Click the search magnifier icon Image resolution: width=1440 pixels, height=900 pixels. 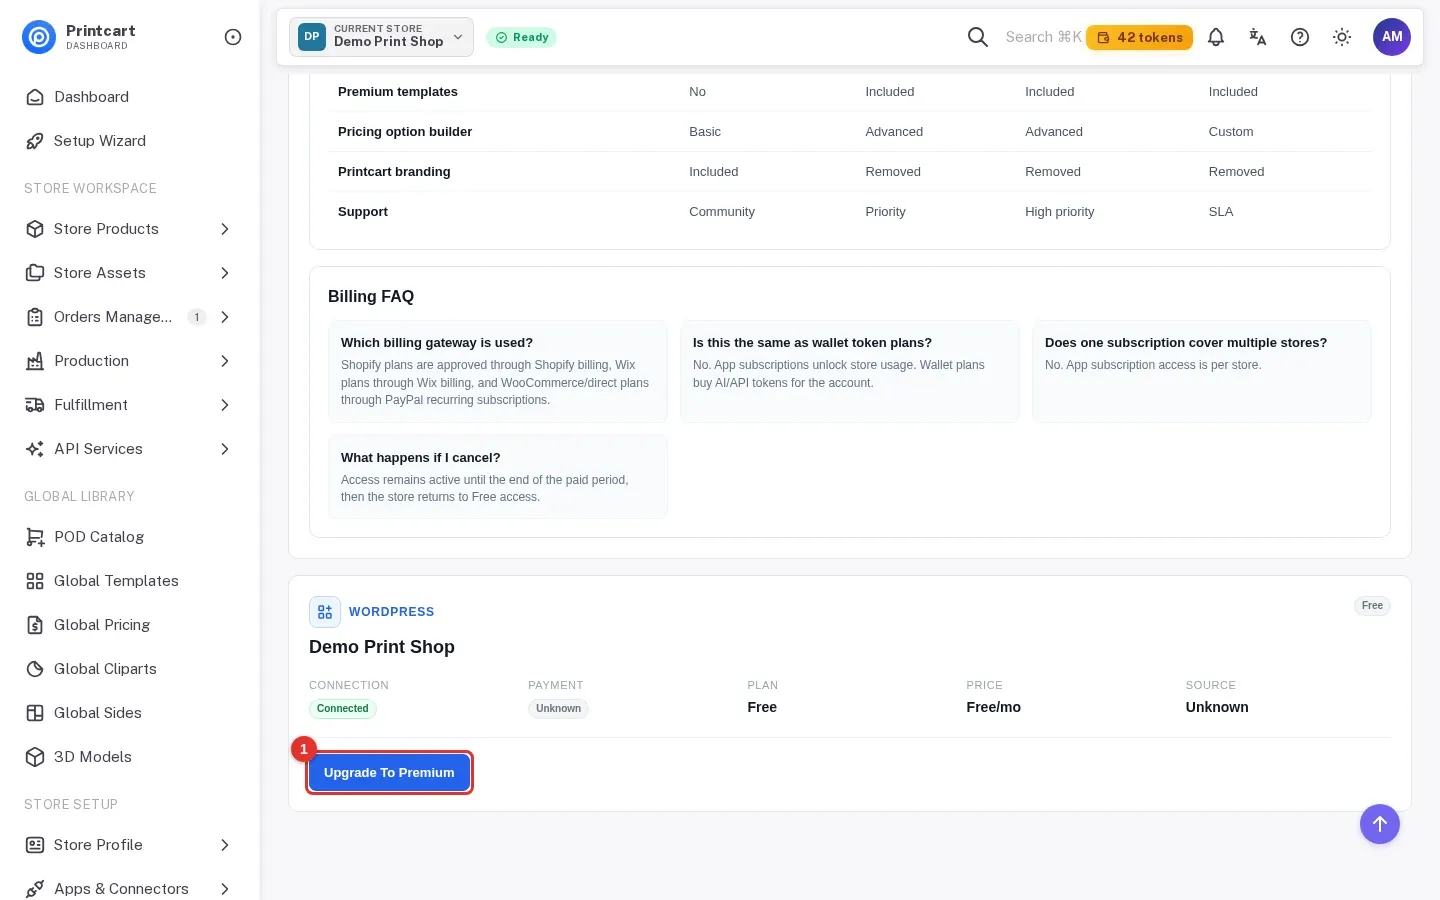coord(978,37)
